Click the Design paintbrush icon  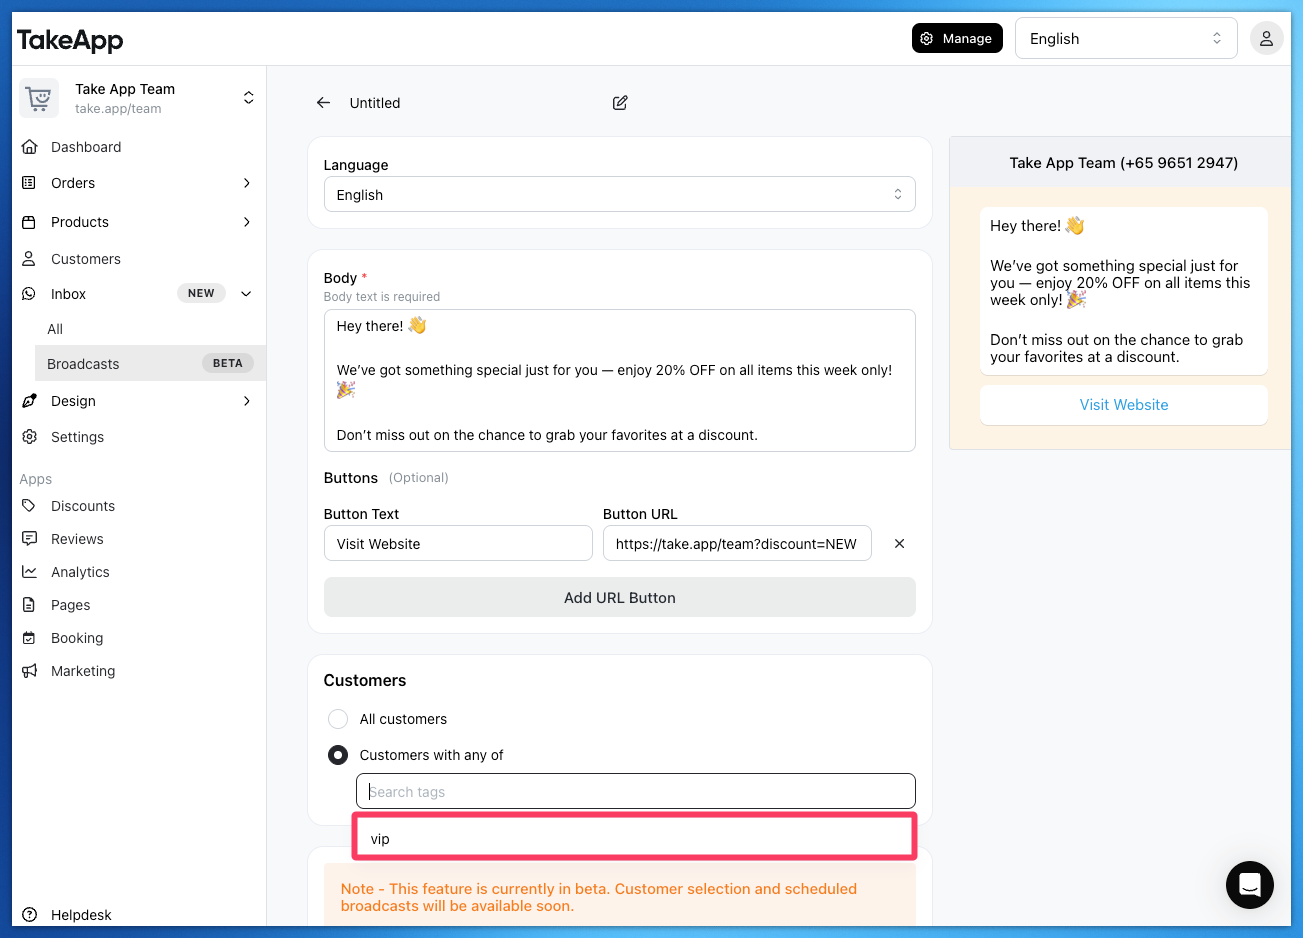[x=30, y=401]
